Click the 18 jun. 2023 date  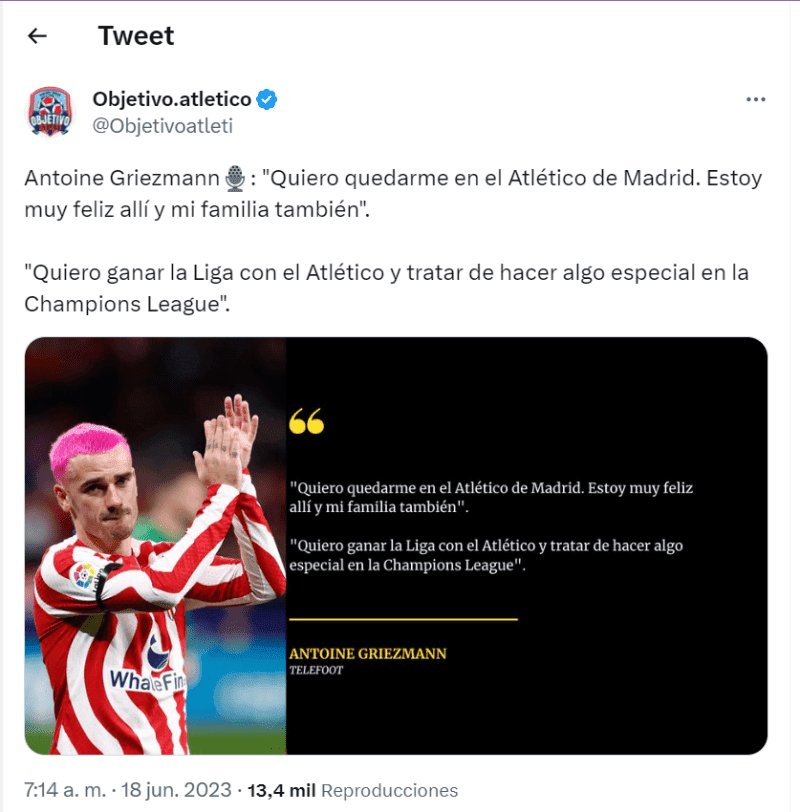tap(176, 790)
